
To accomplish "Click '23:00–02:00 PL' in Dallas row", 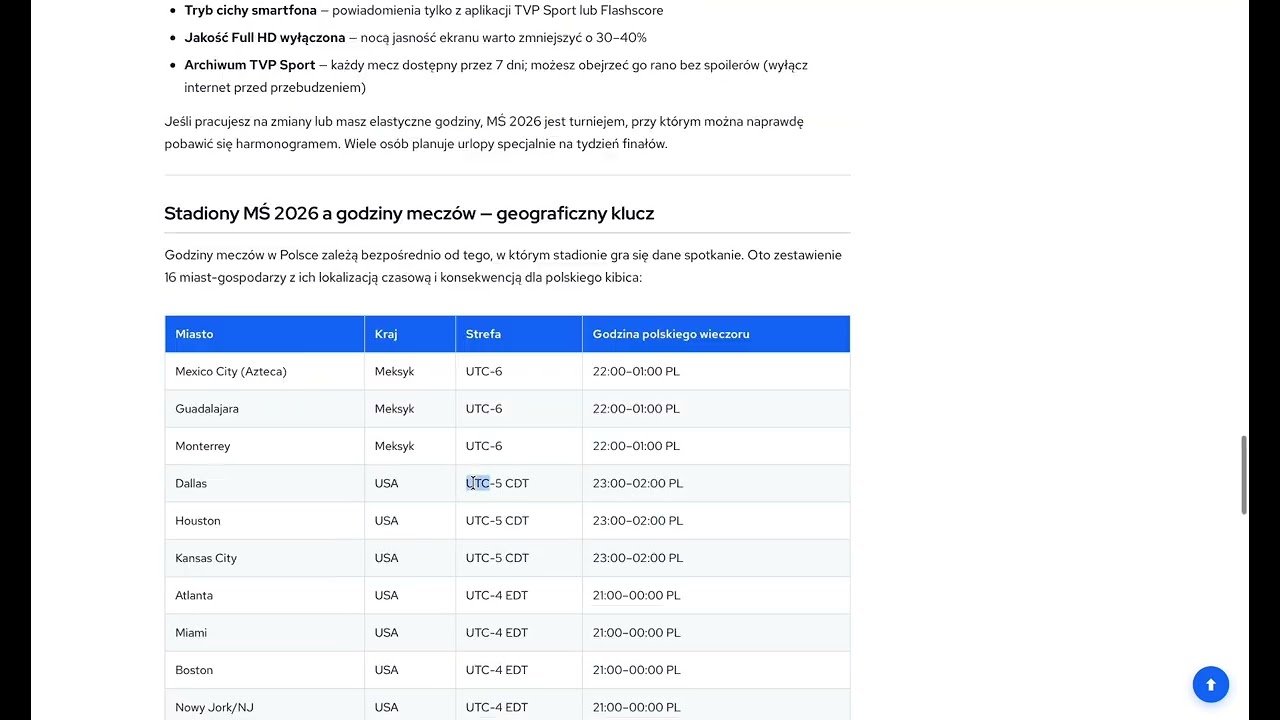I will coord(638,483).
